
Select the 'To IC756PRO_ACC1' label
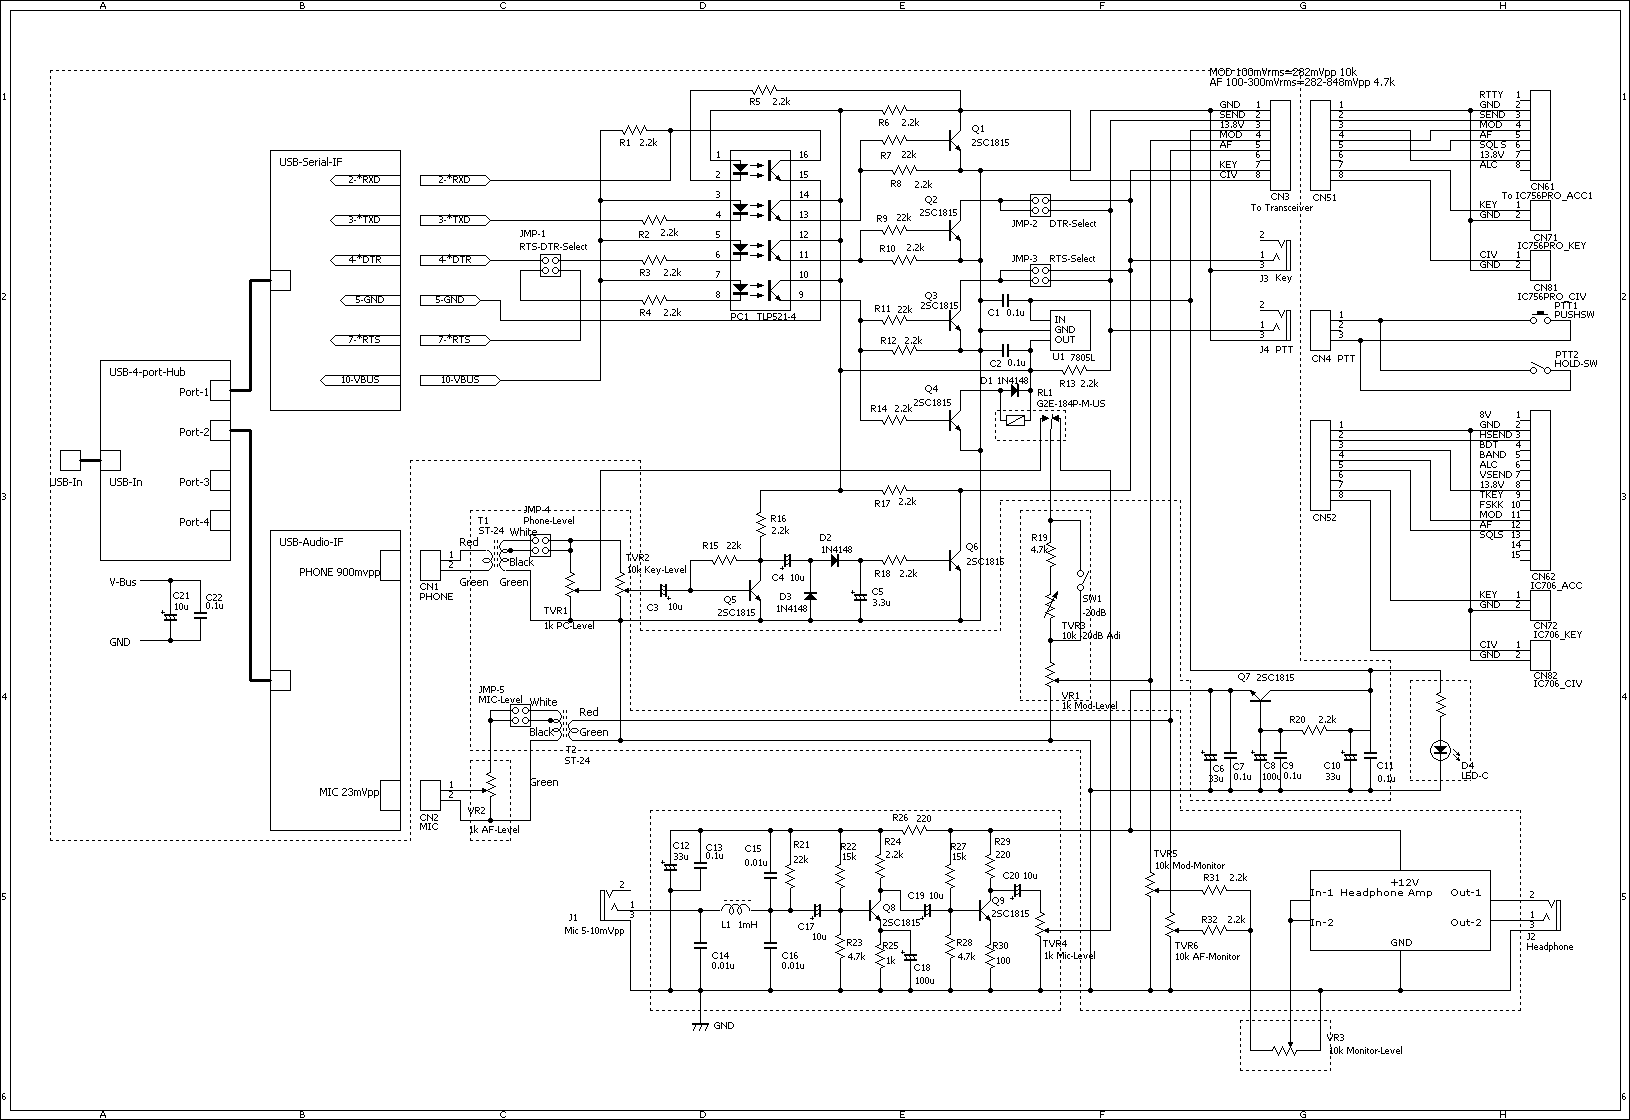pos(1547,196)
